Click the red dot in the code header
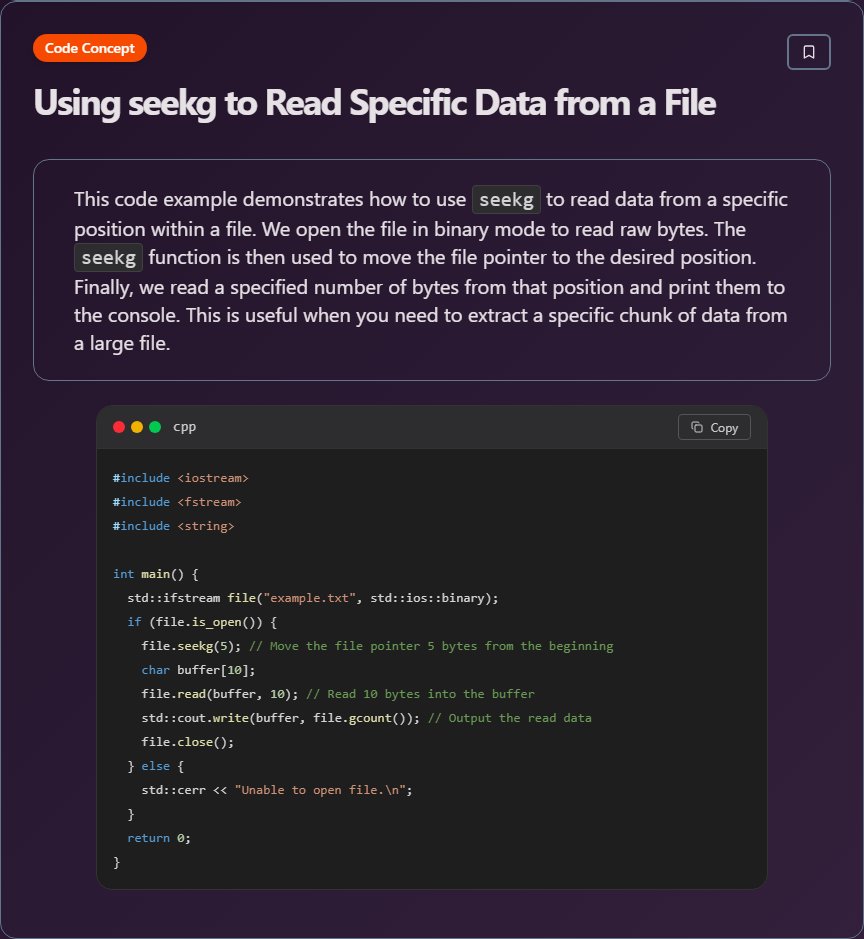This screenshot has height=939, width=864. click(119, 427)
